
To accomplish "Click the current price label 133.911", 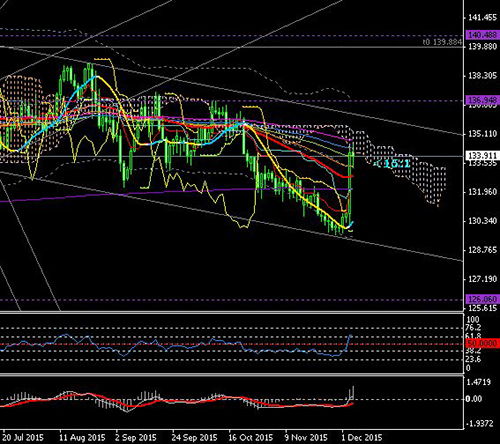I will [482, 156].
